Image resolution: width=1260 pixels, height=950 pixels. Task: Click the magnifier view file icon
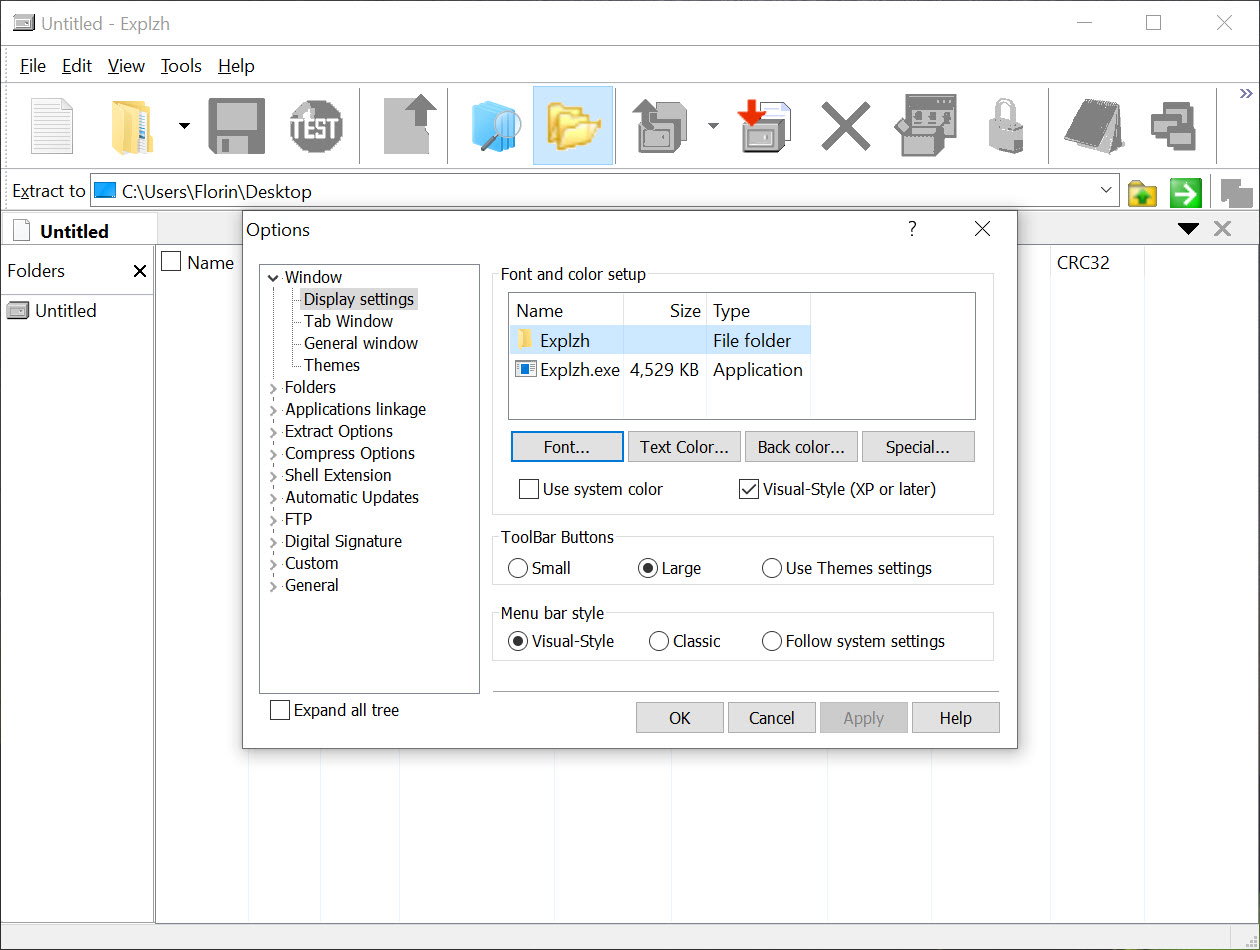(x=493, y=126)
